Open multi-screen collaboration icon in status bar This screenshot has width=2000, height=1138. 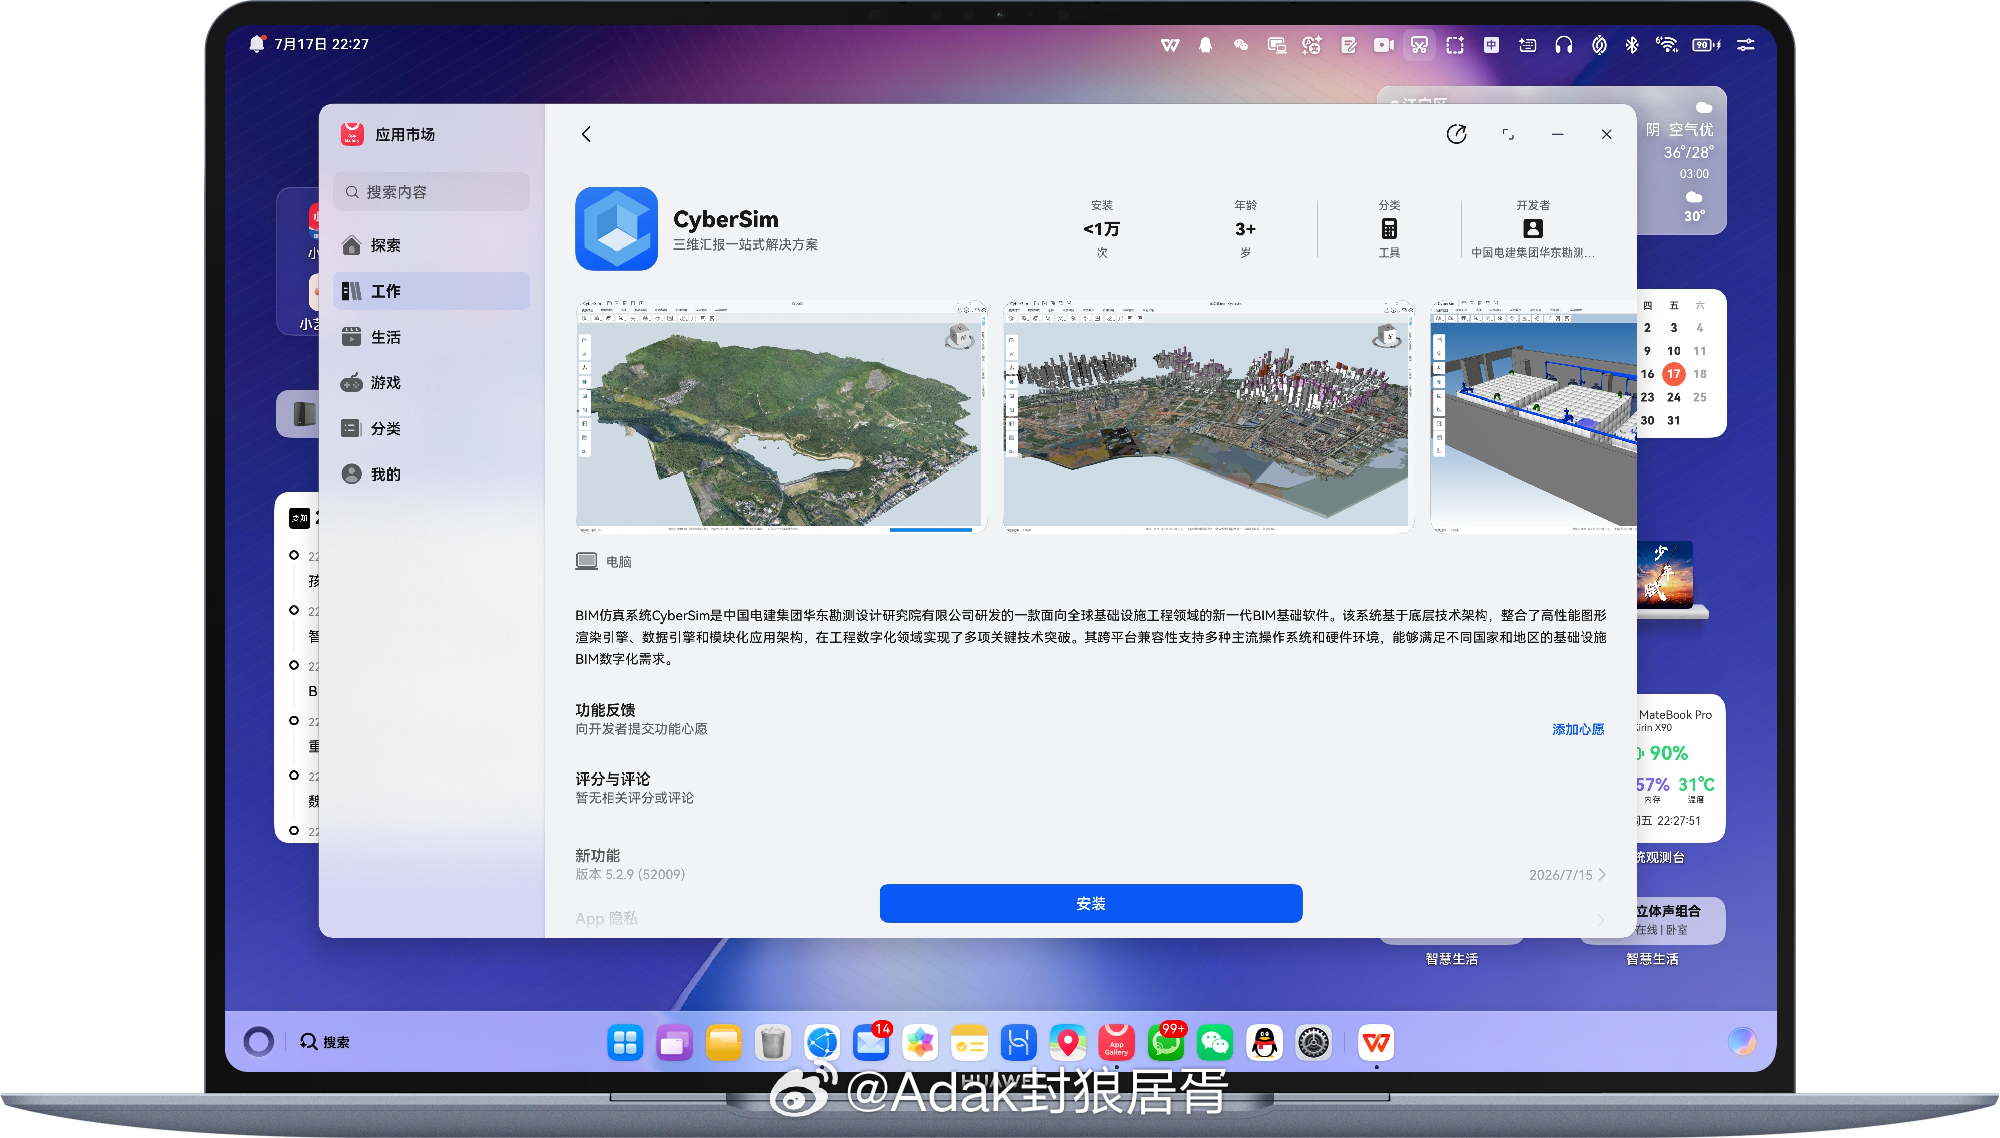click(1276, 45)
